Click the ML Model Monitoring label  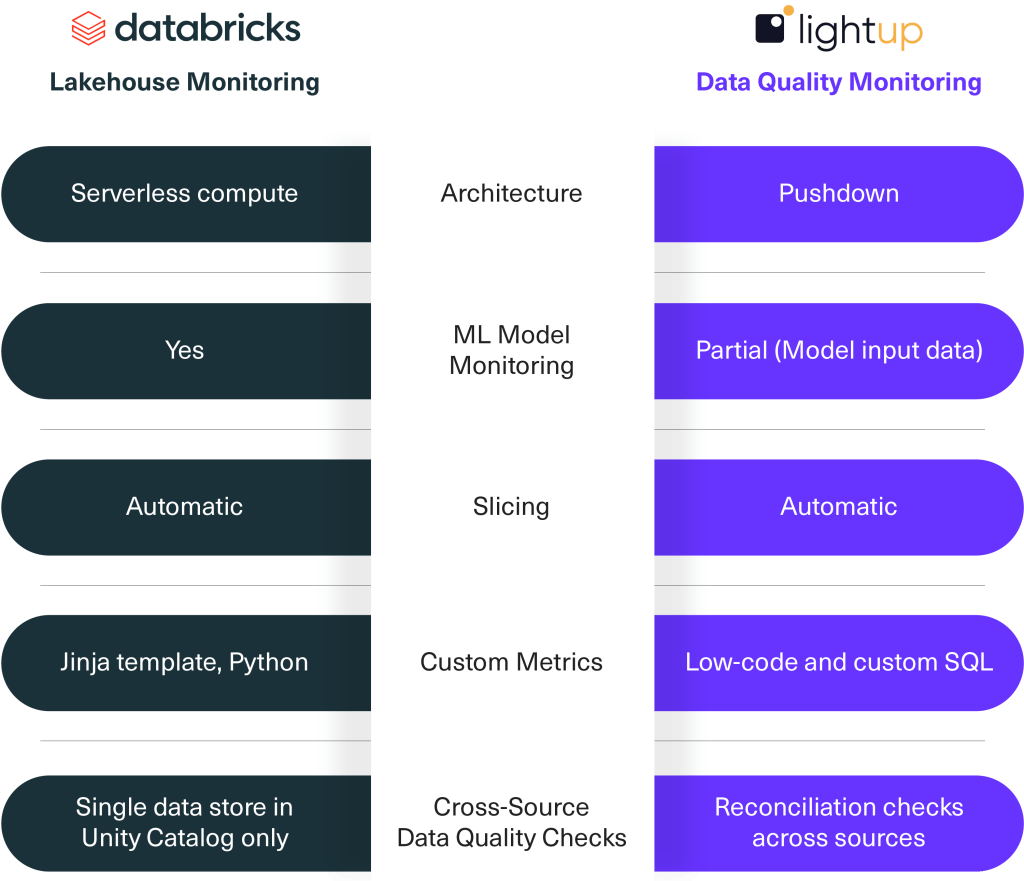[511, 351]
